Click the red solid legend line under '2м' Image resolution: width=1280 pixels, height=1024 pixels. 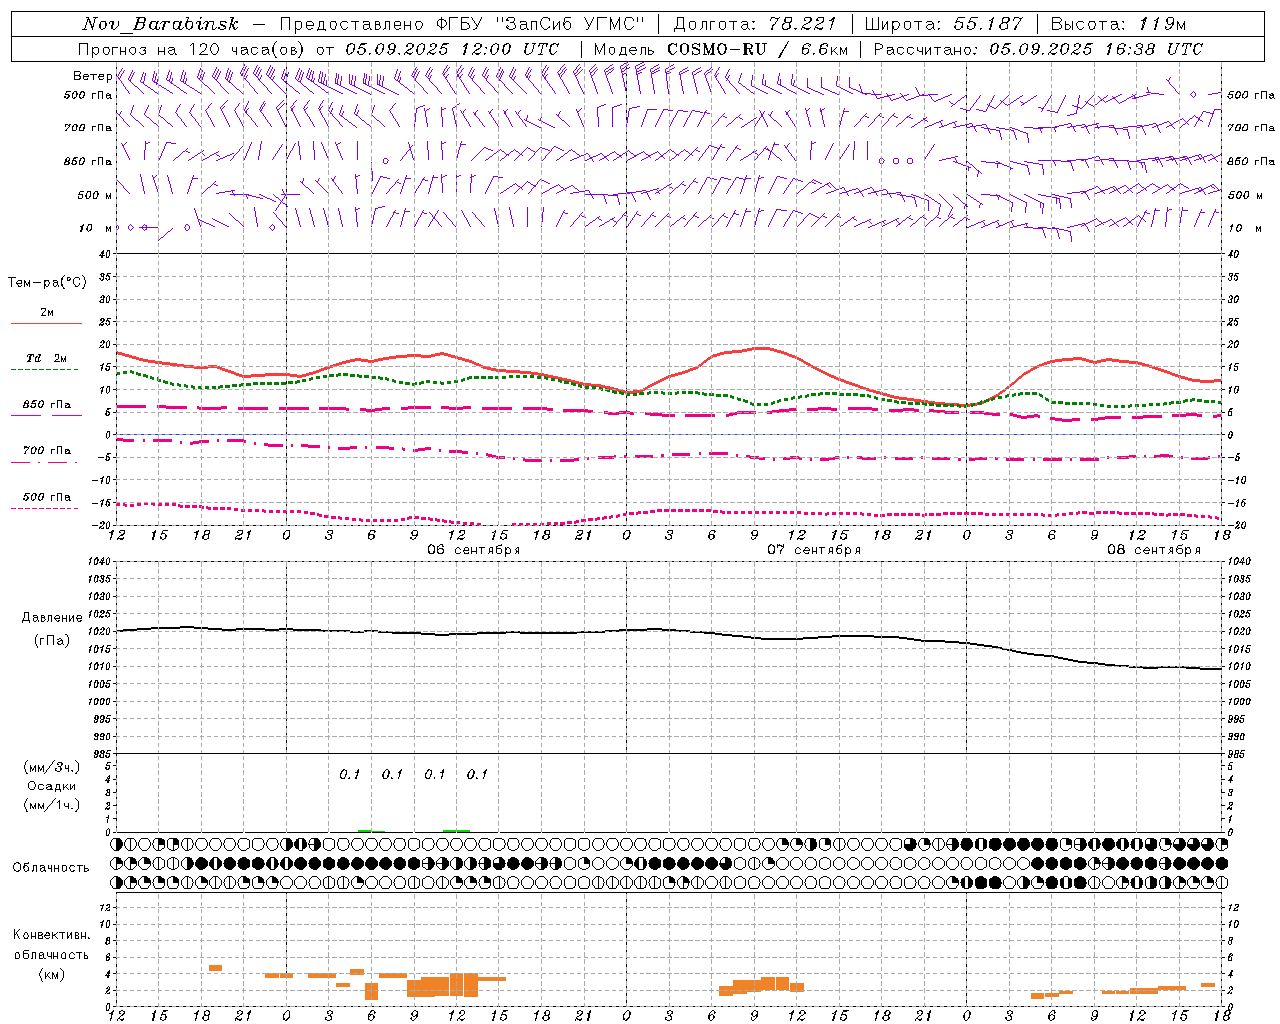tap(46, 324)
